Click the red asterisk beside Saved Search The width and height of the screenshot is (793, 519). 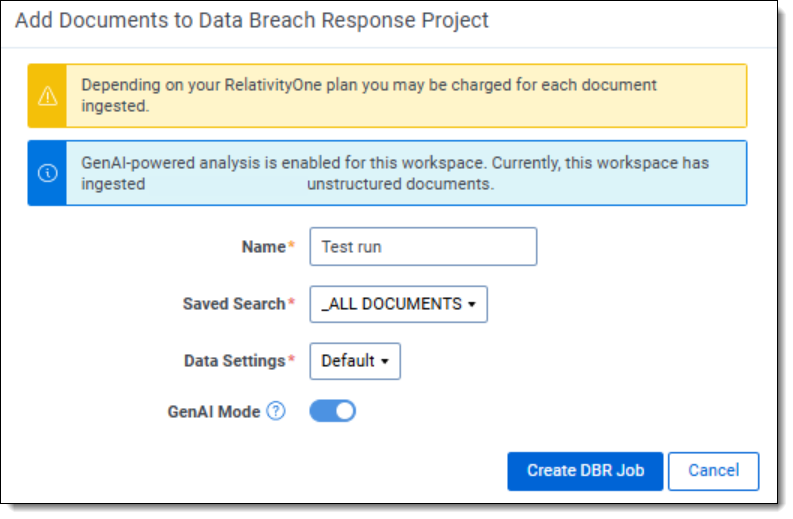(x=292, y=303)
